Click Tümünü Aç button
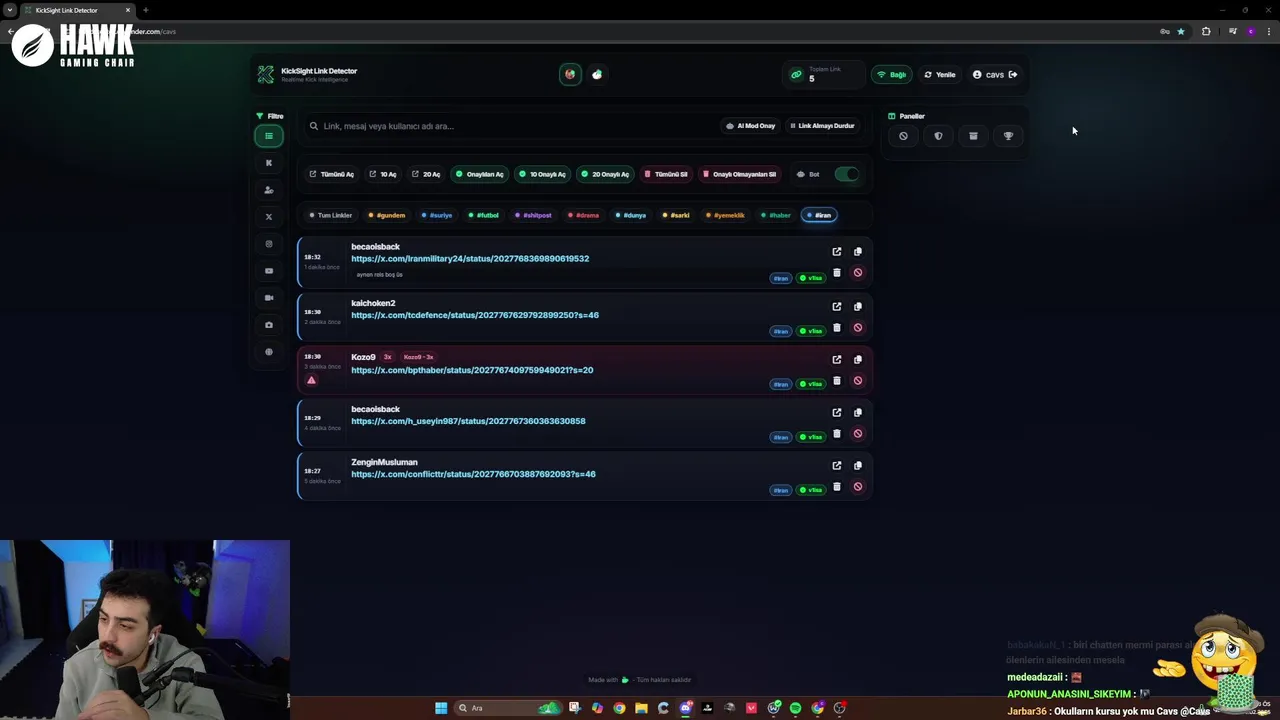The height and width of the screenshot is (720, 1280). [332, 174]
